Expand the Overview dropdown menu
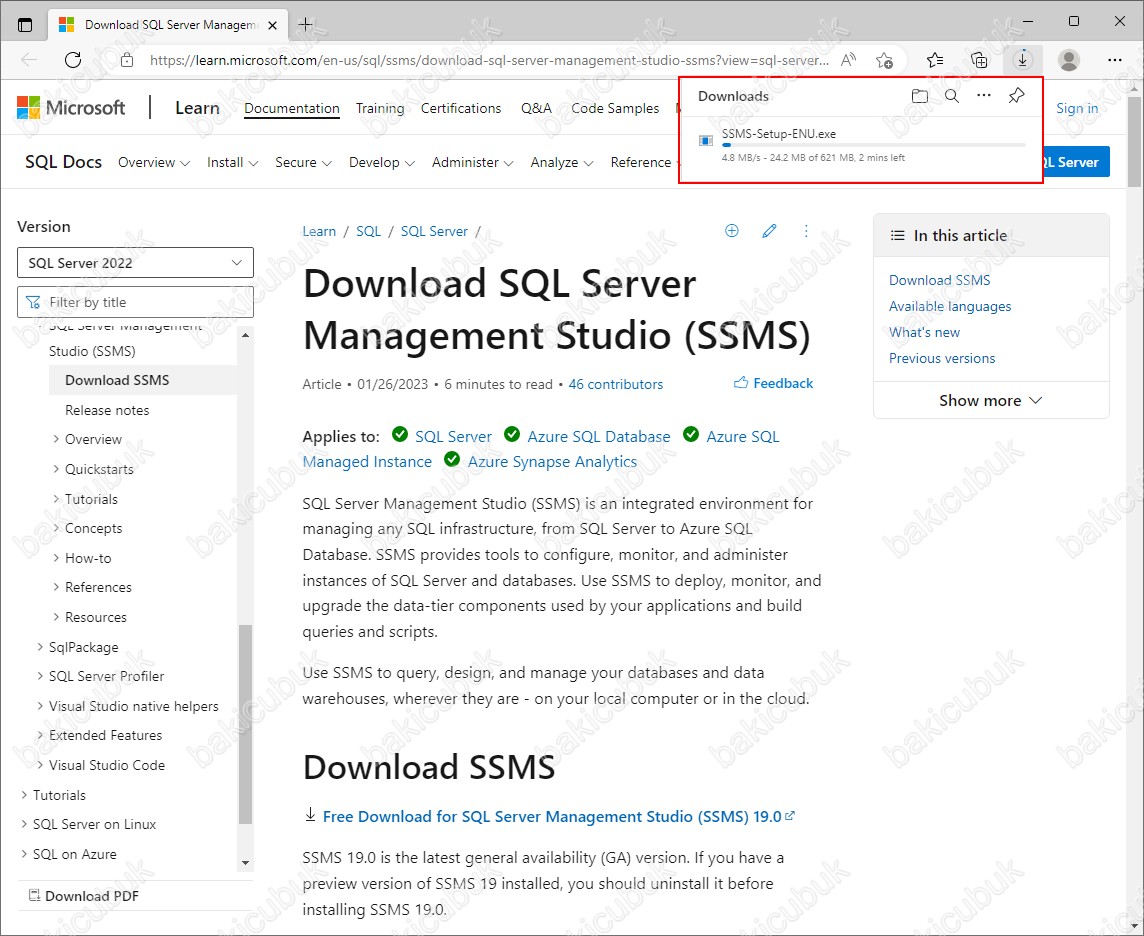 (x=154, y=162)
